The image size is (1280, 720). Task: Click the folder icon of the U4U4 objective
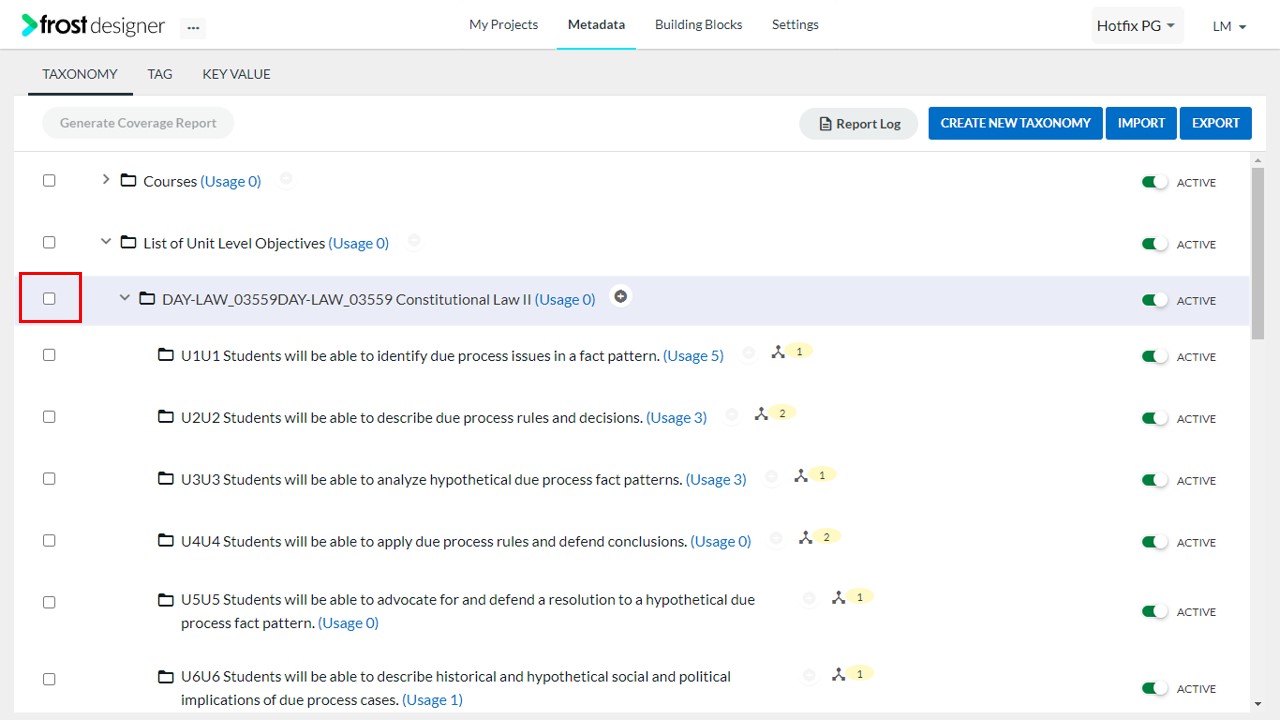pyautogui.click(x=166, y=541)
